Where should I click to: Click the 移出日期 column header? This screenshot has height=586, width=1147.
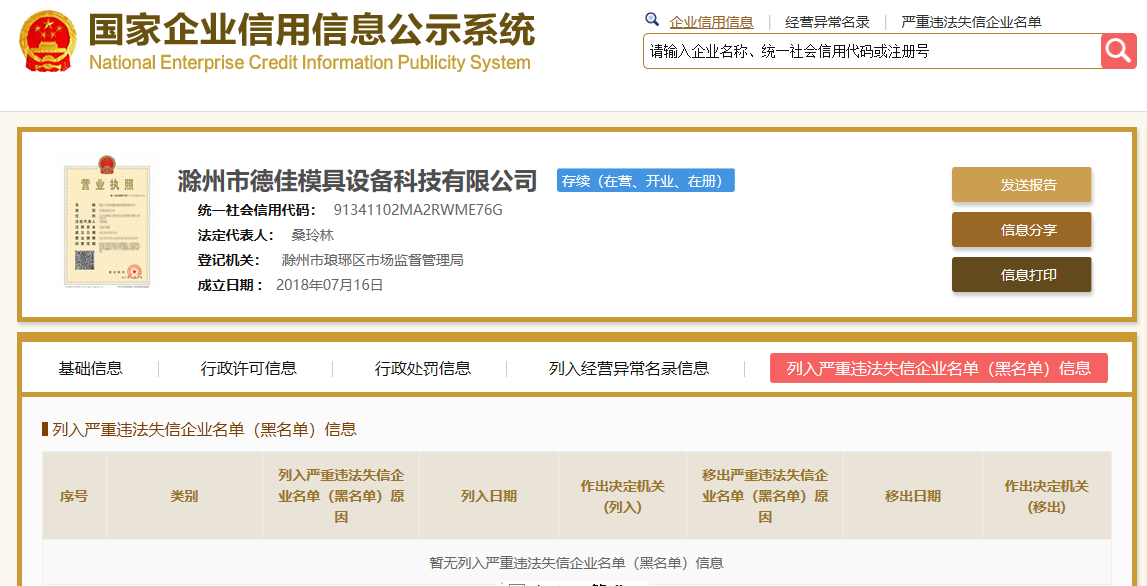[x=913, y=496]
